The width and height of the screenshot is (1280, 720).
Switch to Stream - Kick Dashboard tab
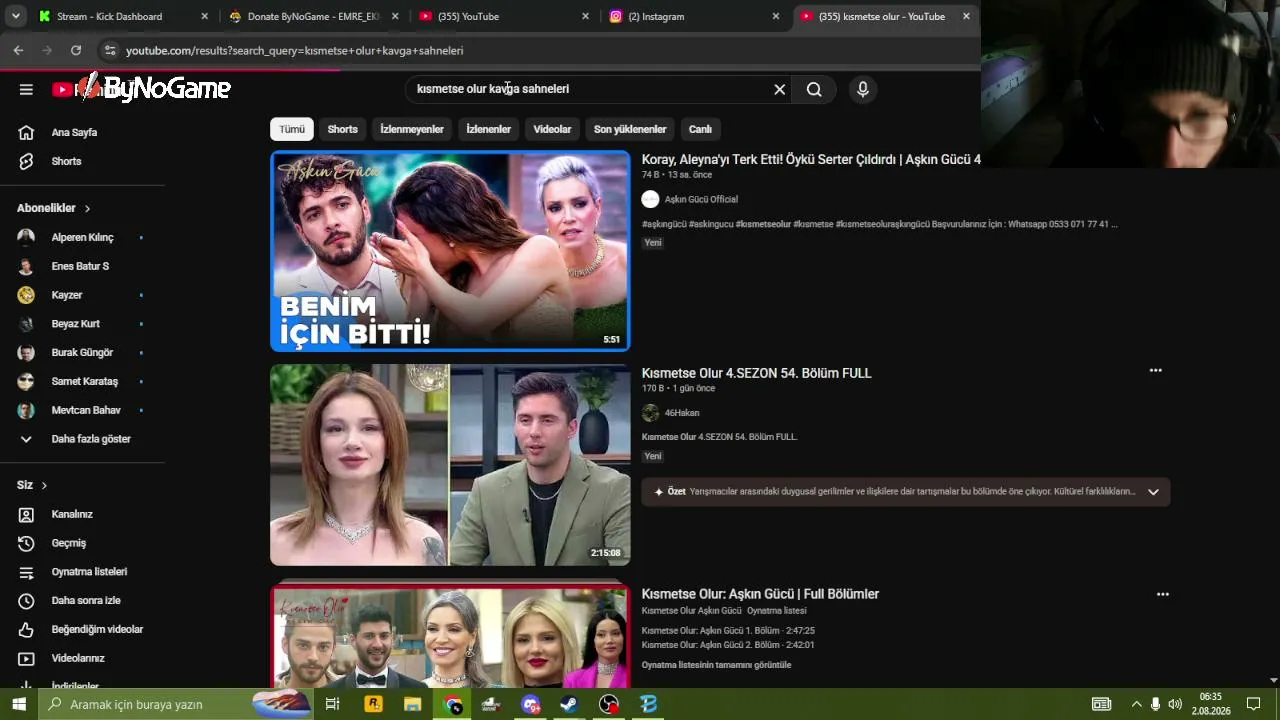click(110, 16)
